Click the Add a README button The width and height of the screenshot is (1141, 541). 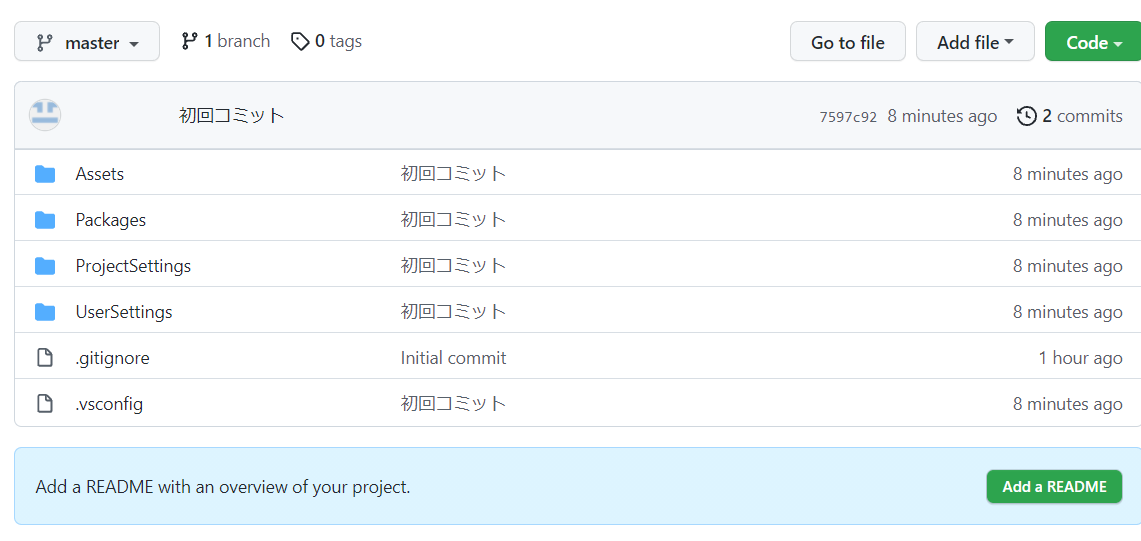[1054, 487]
